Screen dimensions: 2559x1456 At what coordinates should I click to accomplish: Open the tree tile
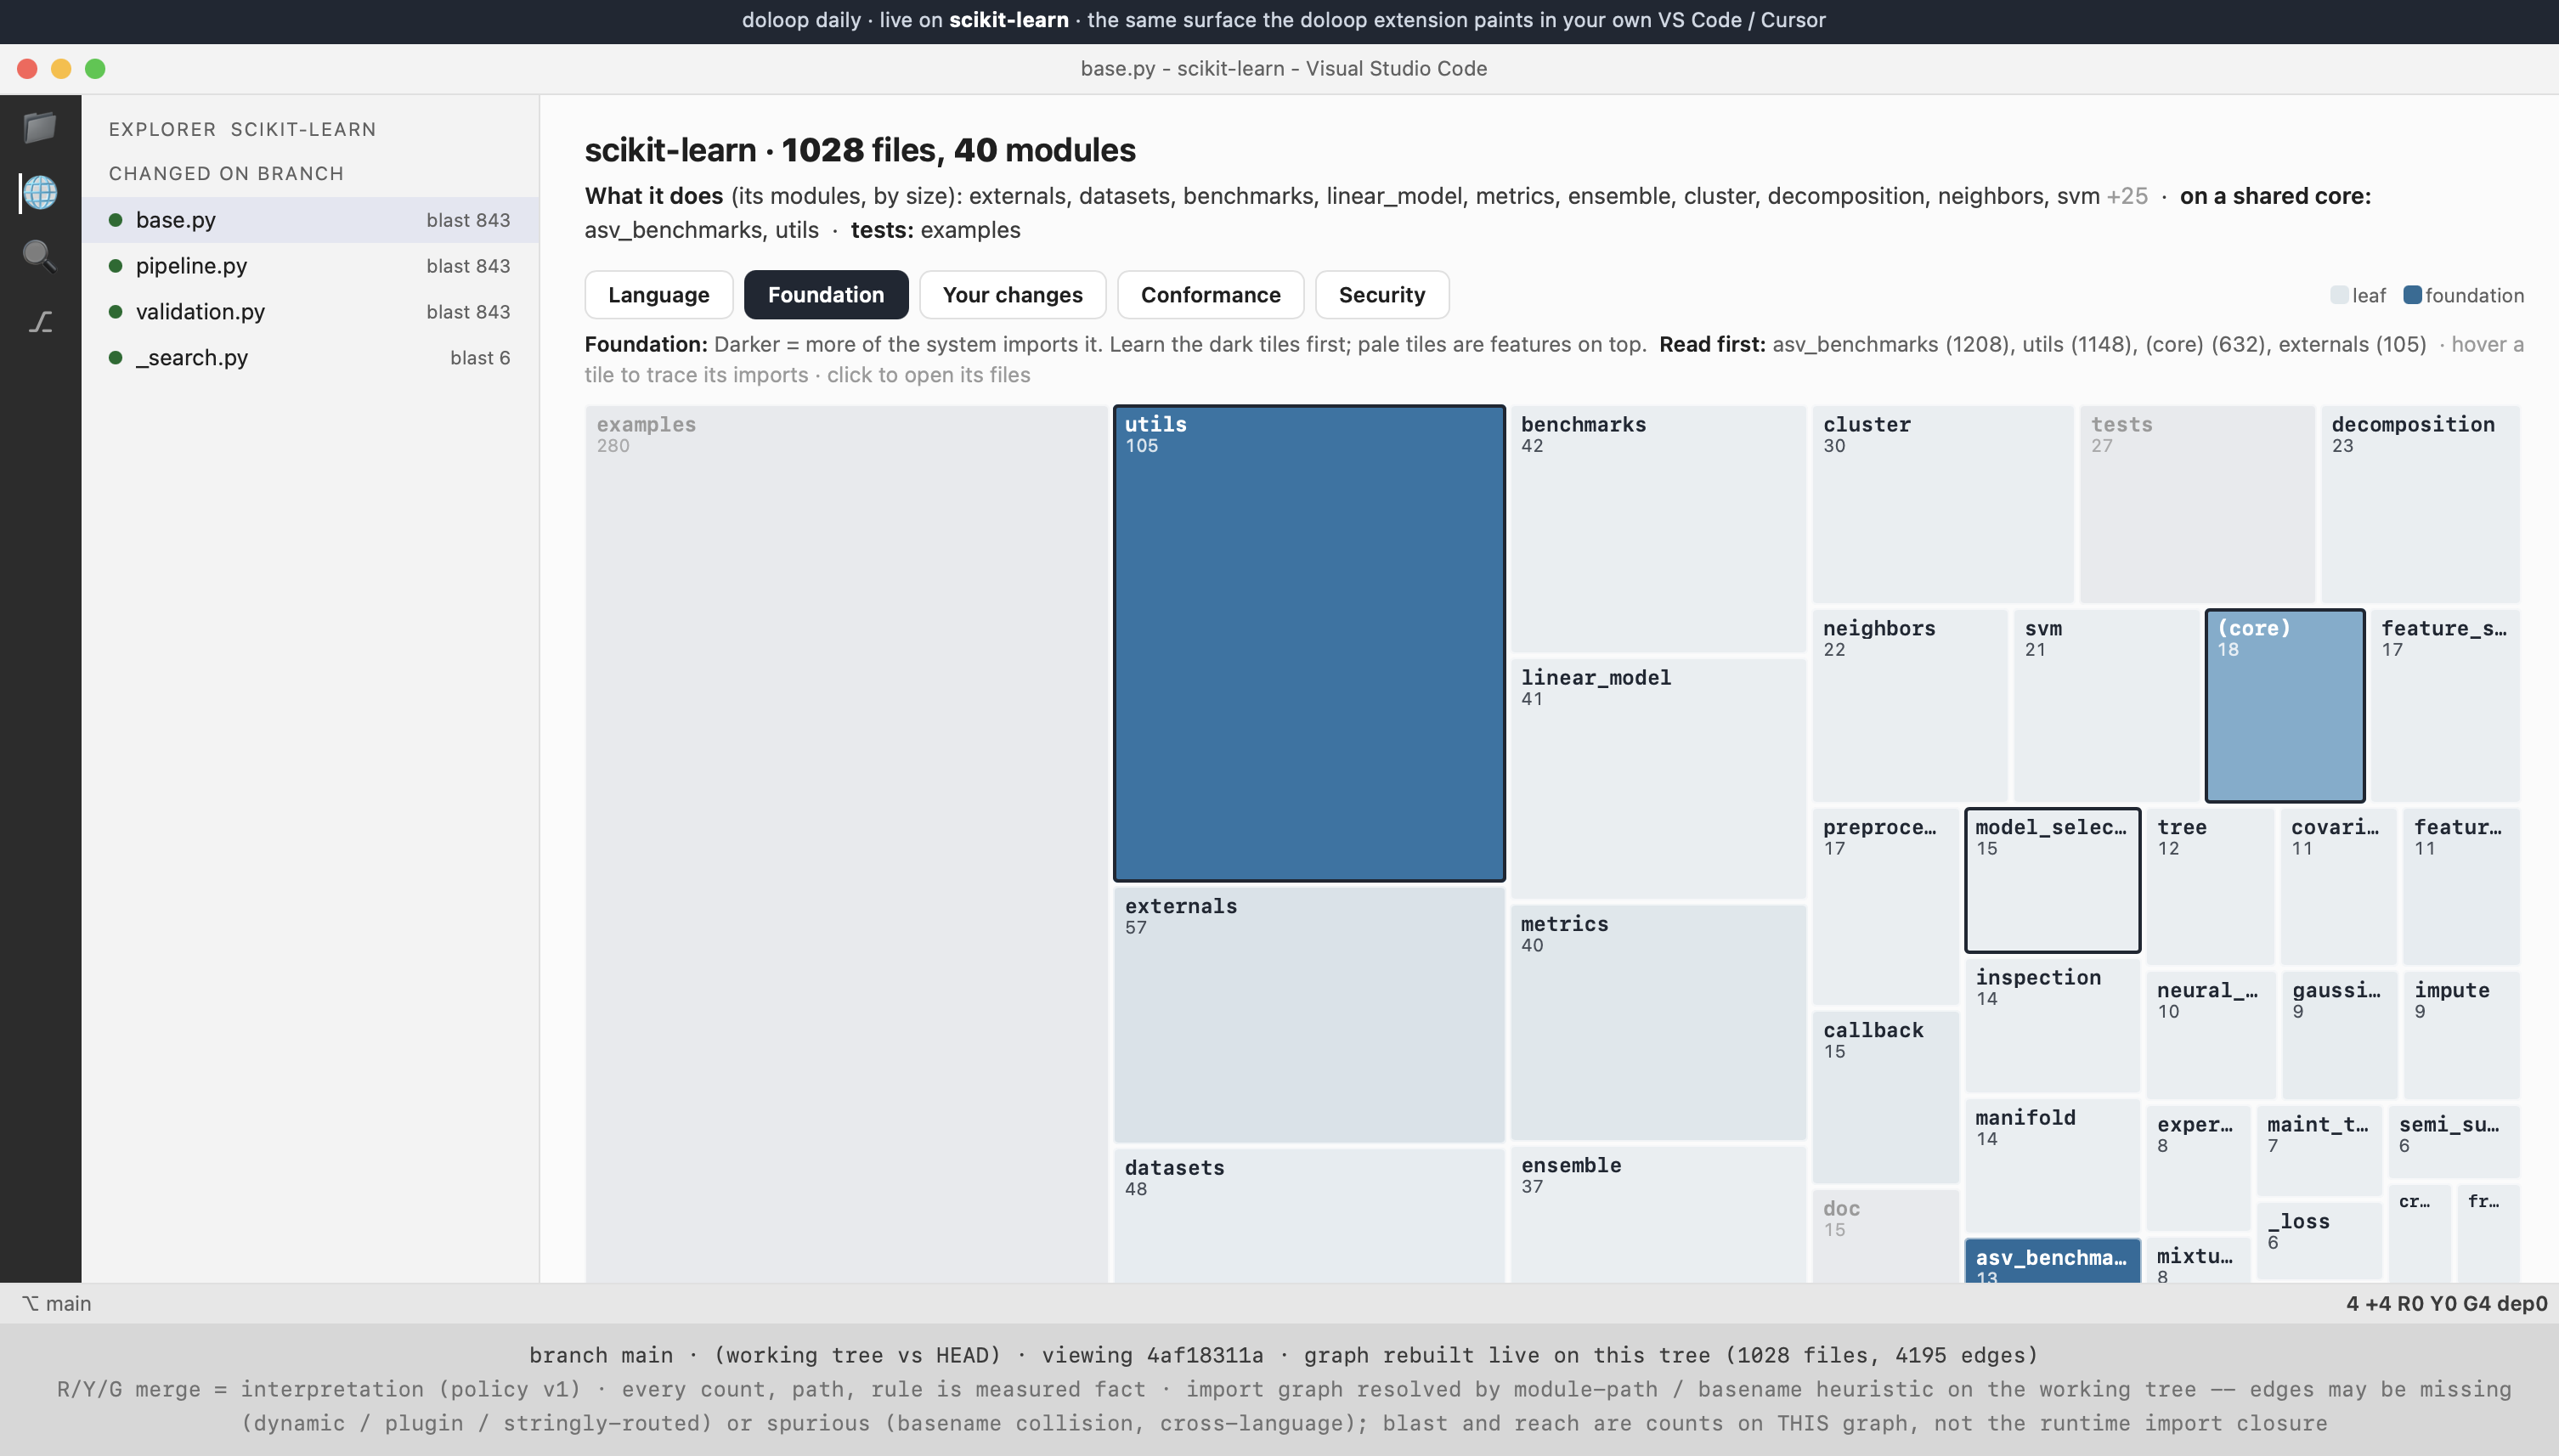click(x=2210, y=886)
